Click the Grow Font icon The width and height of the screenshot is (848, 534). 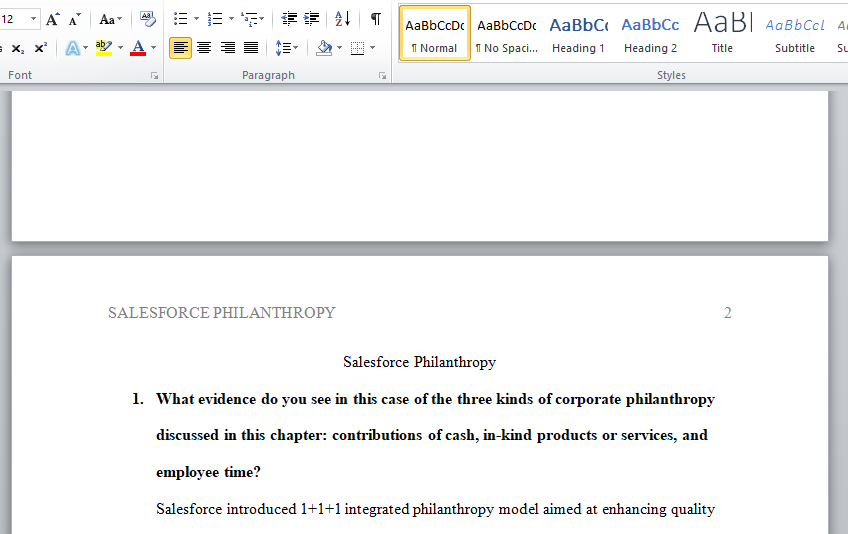pos(52,20)
